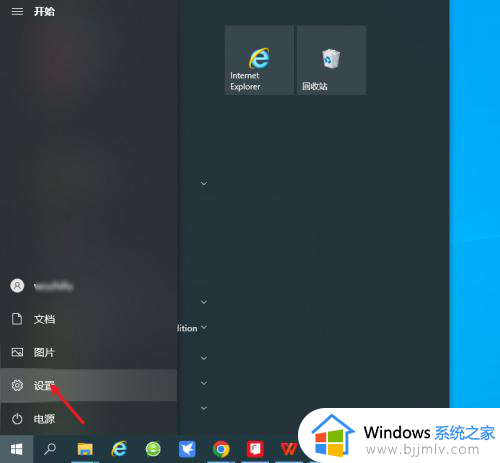
Task: Open the red square app on taskbar
Action: (255, 449)
